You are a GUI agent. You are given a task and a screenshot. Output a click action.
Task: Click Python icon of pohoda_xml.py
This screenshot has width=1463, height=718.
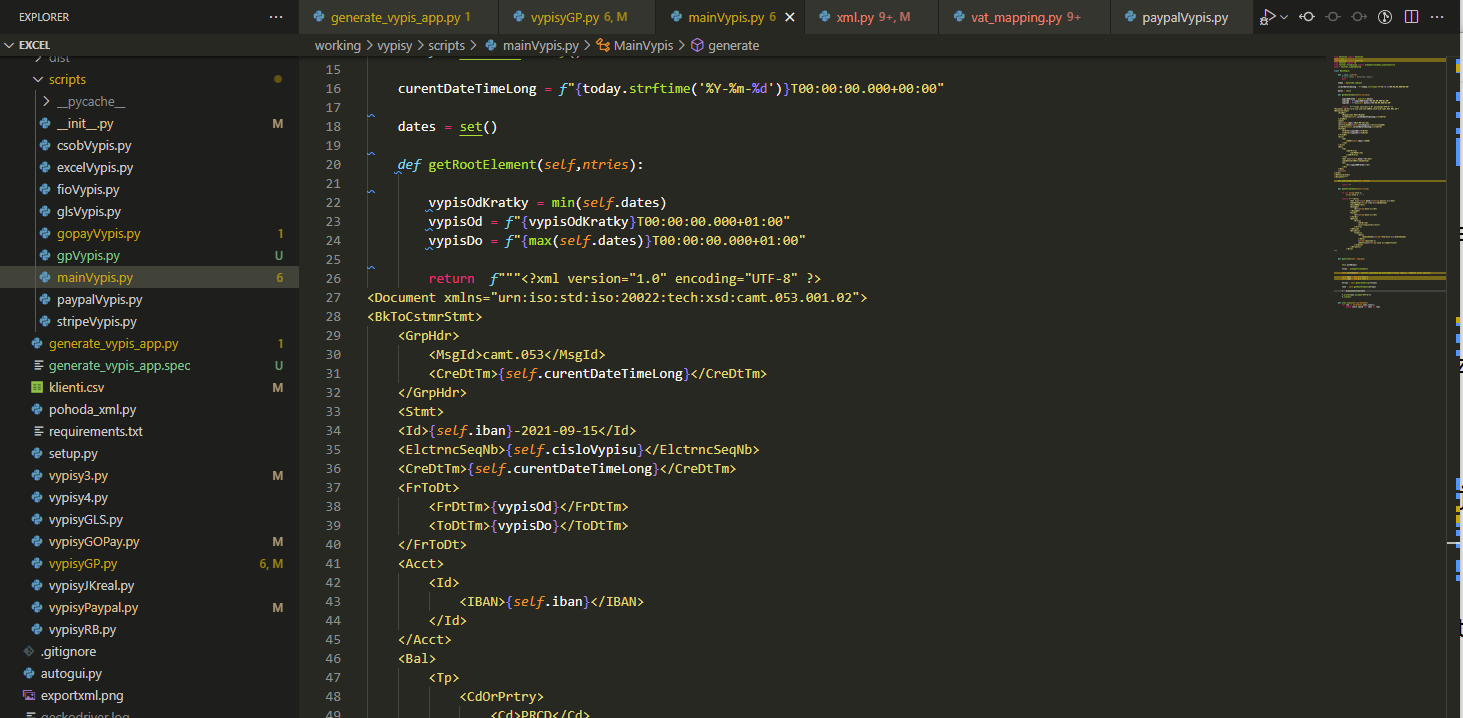click(x=37, y=409)
